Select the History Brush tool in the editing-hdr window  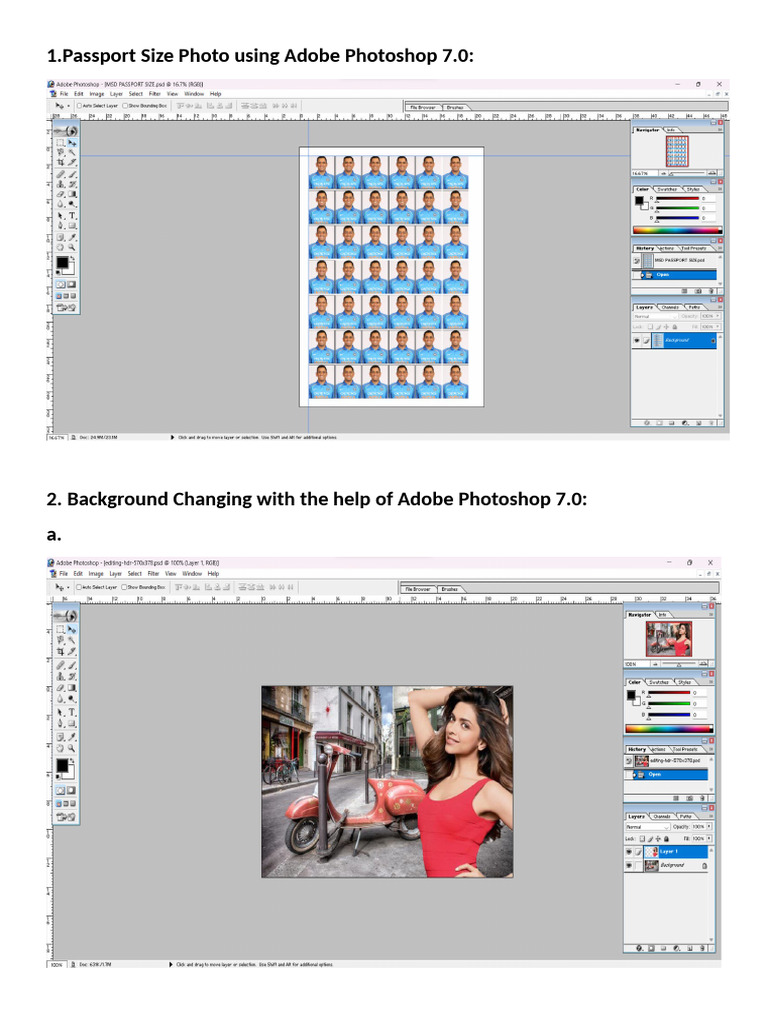[x=72, y=677]
